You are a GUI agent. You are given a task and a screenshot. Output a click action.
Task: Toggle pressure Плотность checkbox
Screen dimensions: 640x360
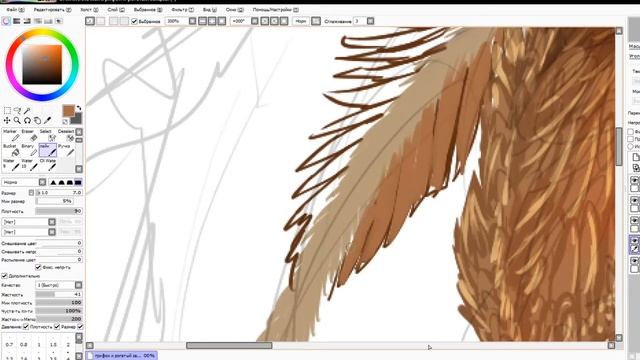click(x=26, y=327)
